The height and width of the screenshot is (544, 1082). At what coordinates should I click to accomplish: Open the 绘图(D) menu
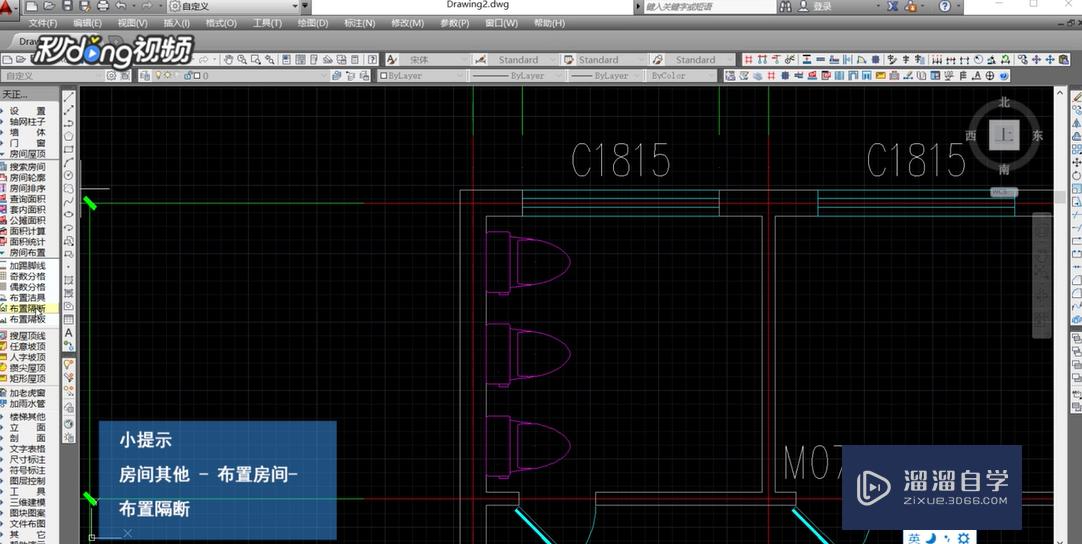313,23
